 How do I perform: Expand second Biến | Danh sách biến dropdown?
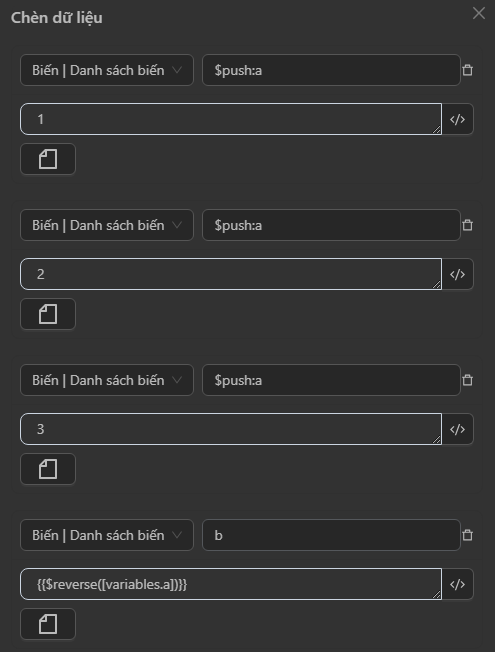[x=107, y=225]
